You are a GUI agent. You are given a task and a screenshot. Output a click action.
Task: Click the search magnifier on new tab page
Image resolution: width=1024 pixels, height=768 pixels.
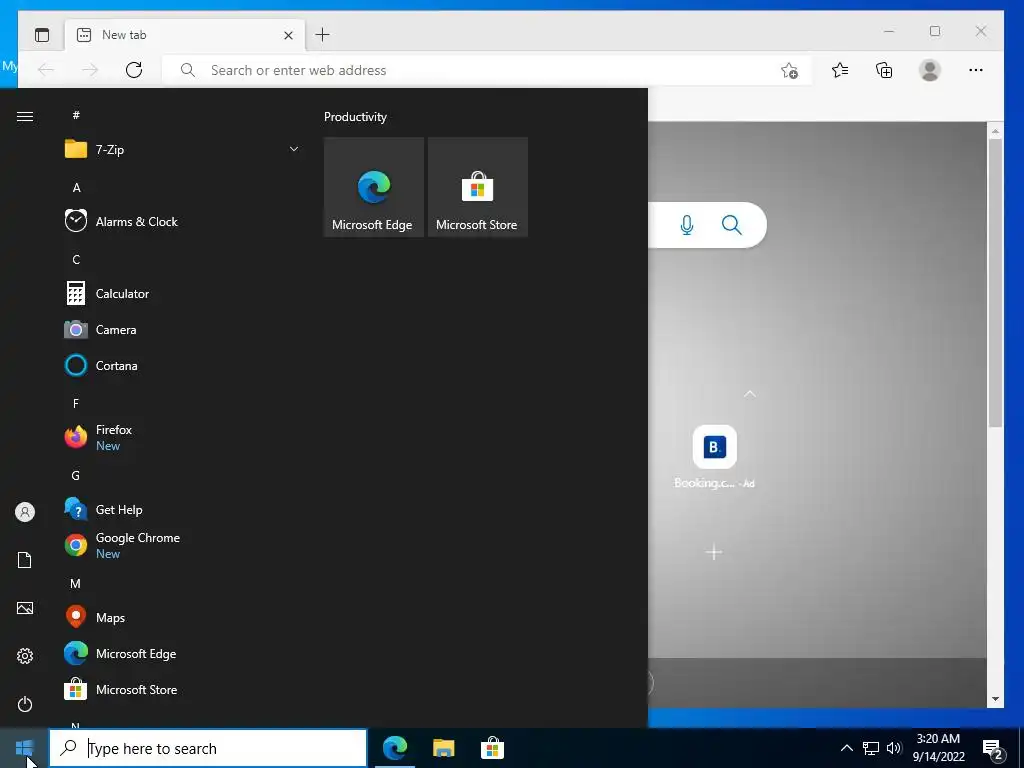point(731,225)
